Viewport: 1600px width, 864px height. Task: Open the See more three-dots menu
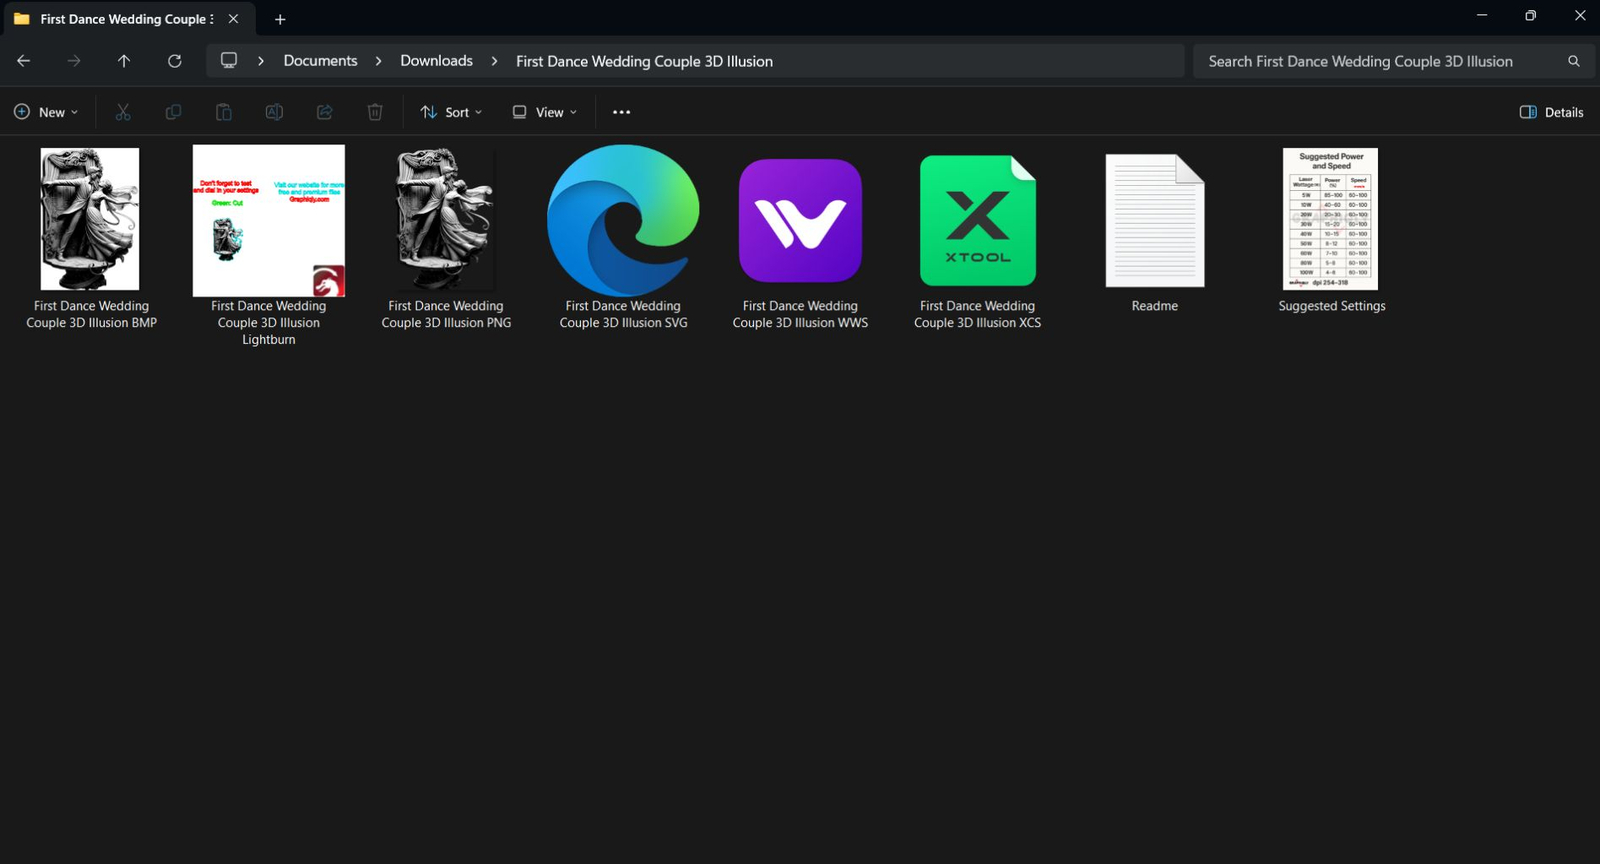(x=621, y=112)
